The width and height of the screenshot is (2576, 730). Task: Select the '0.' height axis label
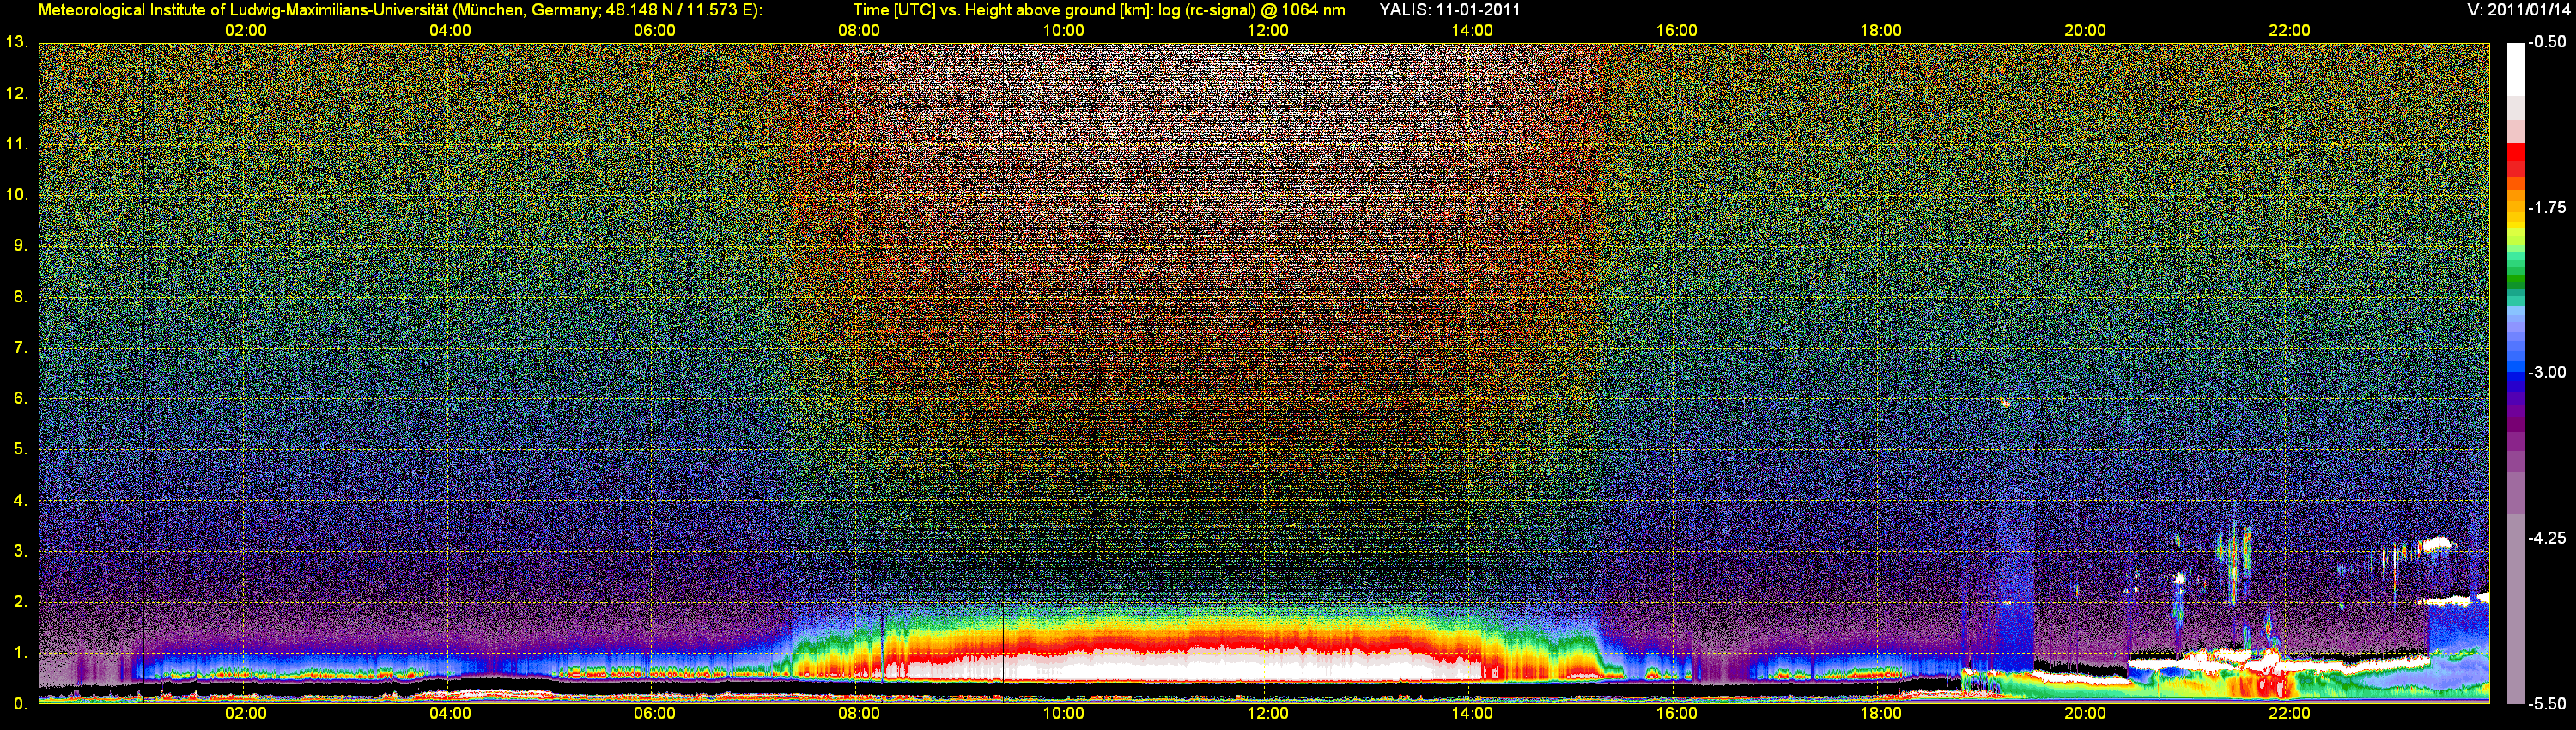[20, 704]
